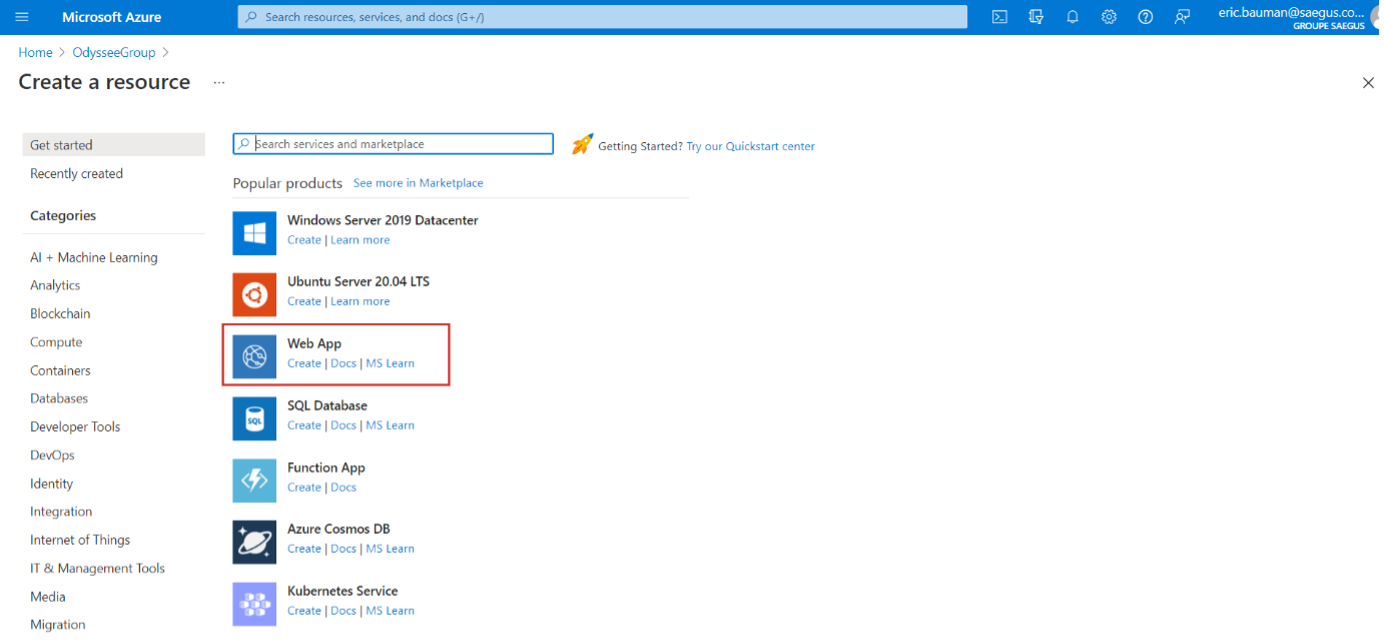Open Docs link under SQL Database
The image size is (1384, 644).
coord(343,425)
